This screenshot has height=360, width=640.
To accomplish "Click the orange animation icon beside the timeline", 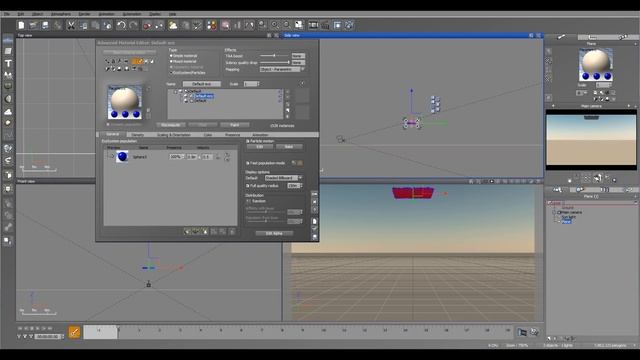I will pos(74,332).
